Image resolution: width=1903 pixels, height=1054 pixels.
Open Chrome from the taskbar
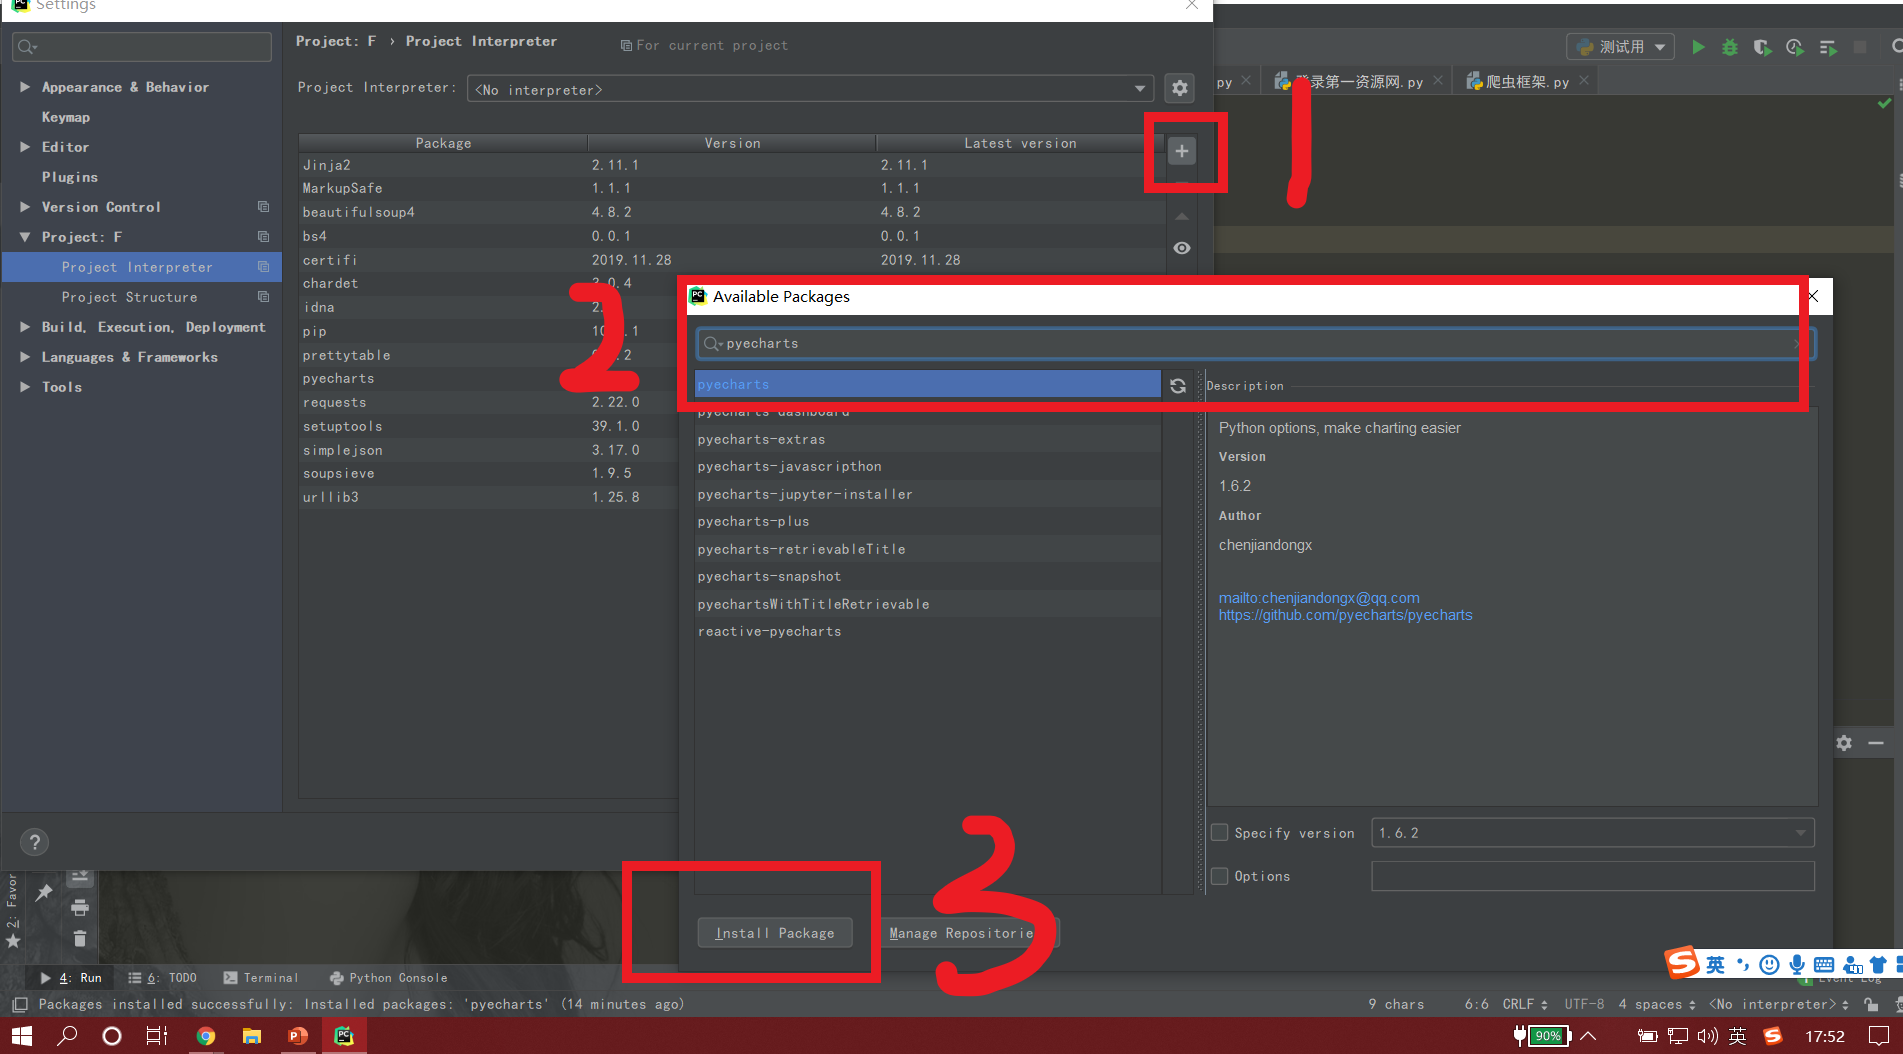point(205,1036)
